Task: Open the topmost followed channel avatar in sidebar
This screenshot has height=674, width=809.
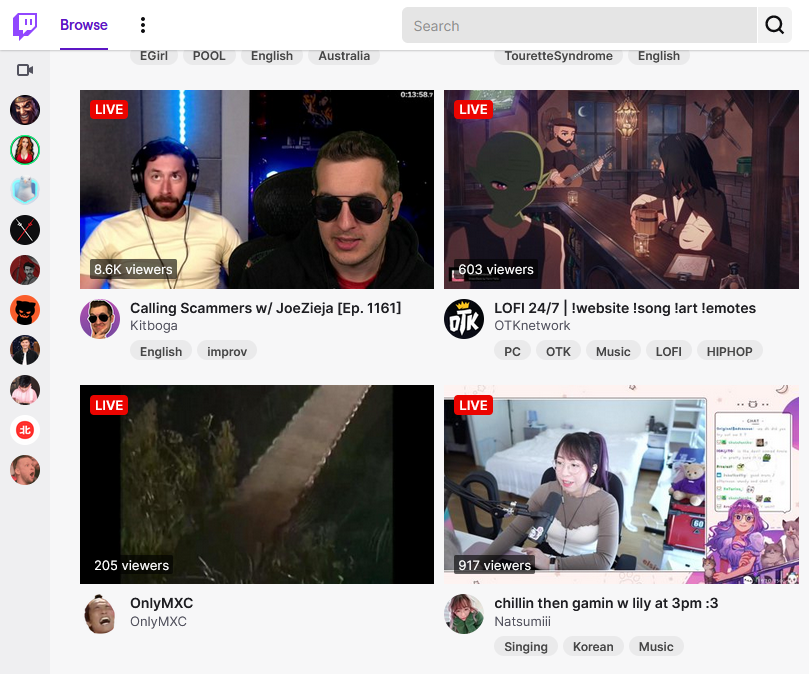Action: coord(24,110)
